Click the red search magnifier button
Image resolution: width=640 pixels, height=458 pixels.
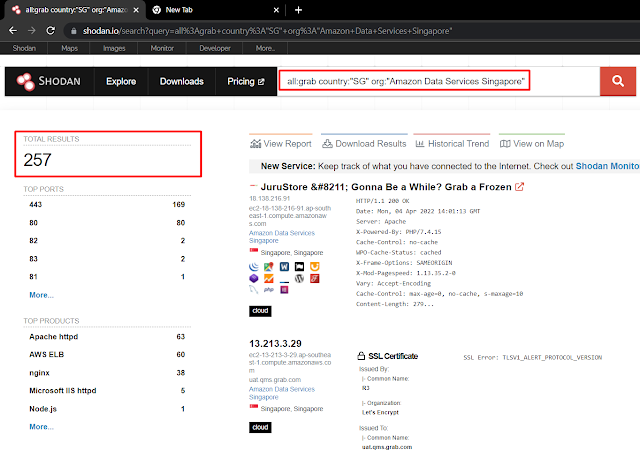pyautogui.click(x=618, y=81)
